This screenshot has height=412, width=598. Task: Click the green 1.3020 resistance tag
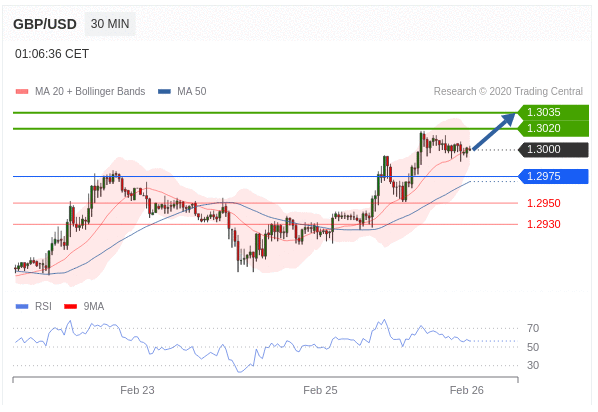[553, 129]
